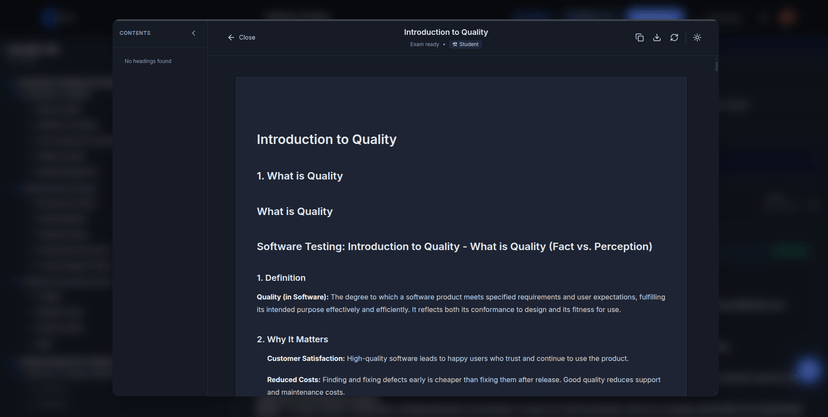The width and height of the screenshot is (828, 417).
Task: Click the Fact vs. Perception heading
Action: (454, 246)
